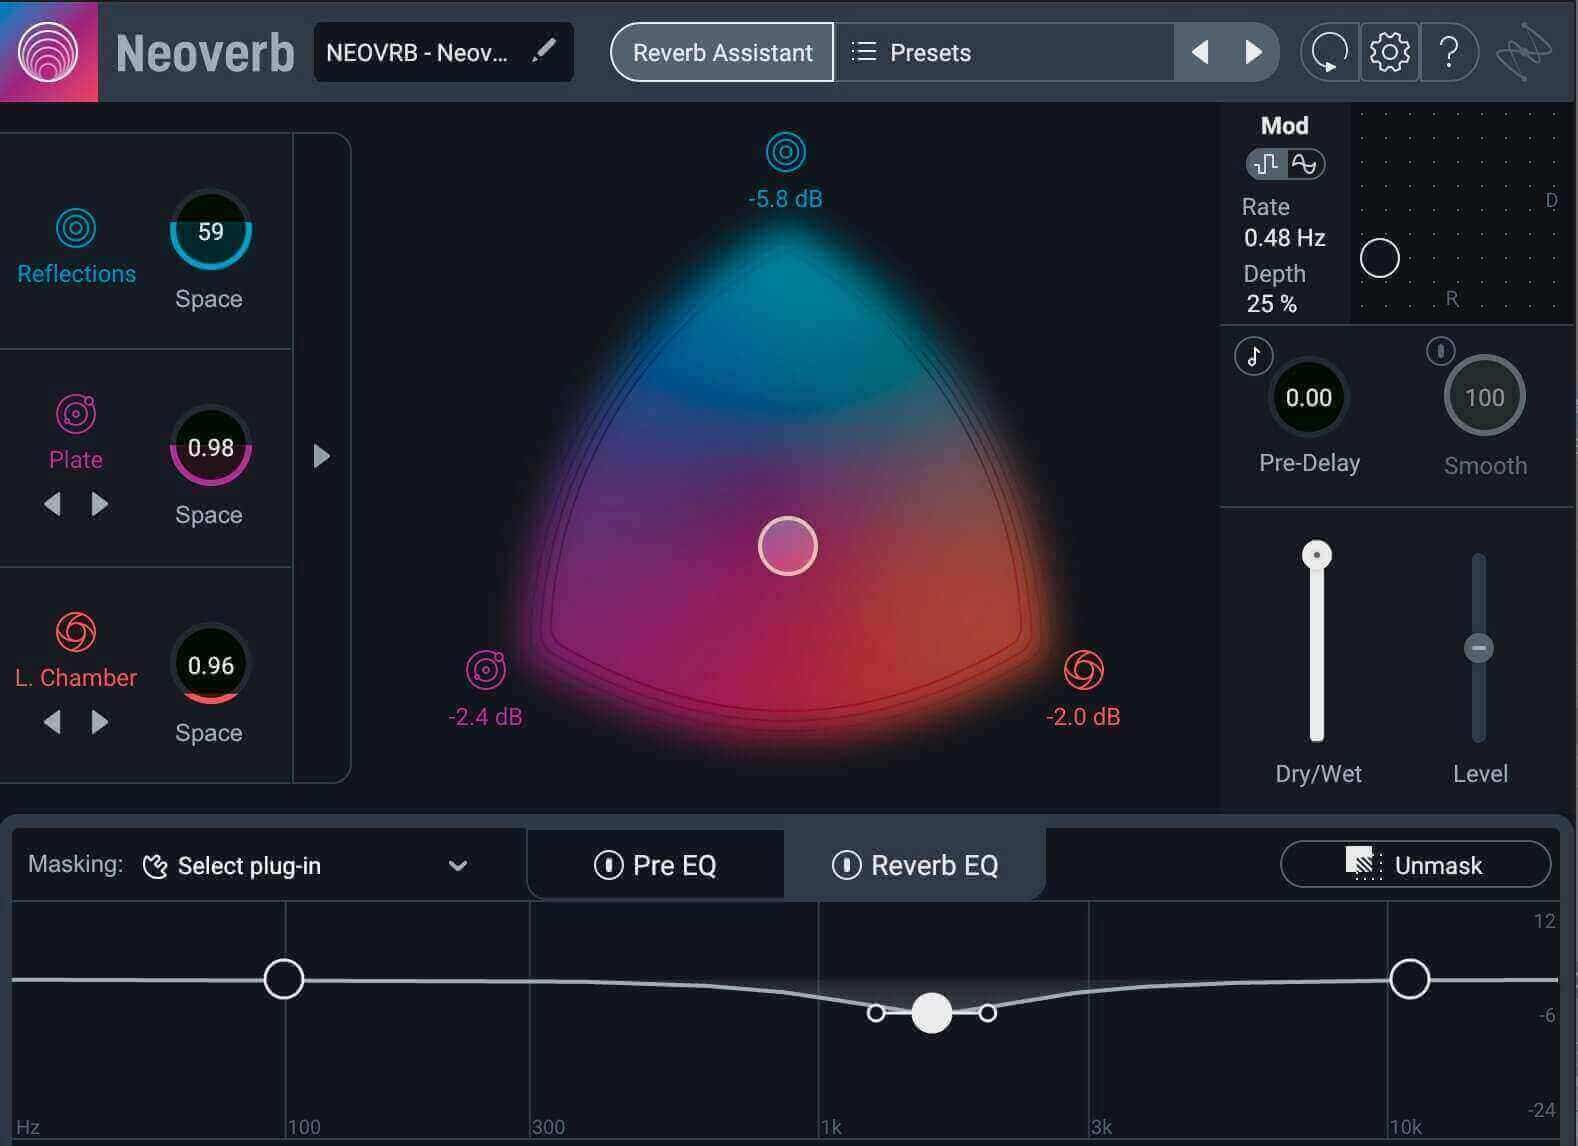Click the Unmask button

tap(1415, 864)
